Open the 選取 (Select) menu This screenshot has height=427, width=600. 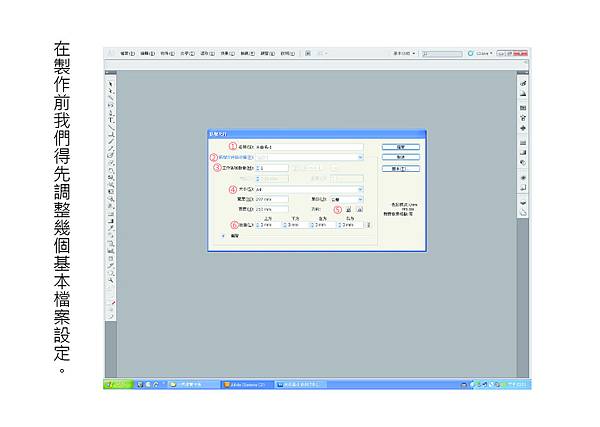207,54
